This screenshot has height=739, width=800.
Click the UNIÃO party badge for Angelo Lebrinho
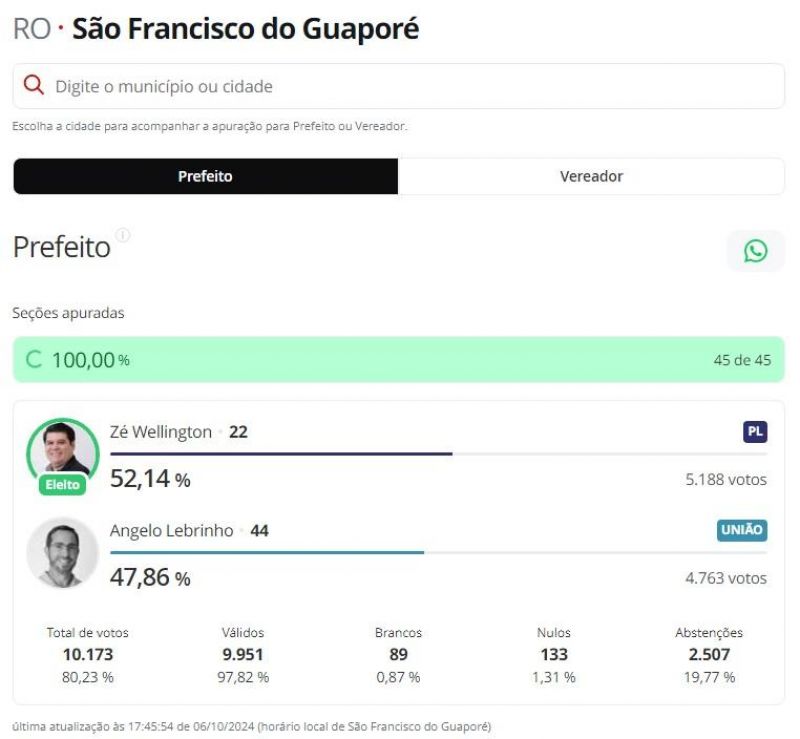(744, 530)
